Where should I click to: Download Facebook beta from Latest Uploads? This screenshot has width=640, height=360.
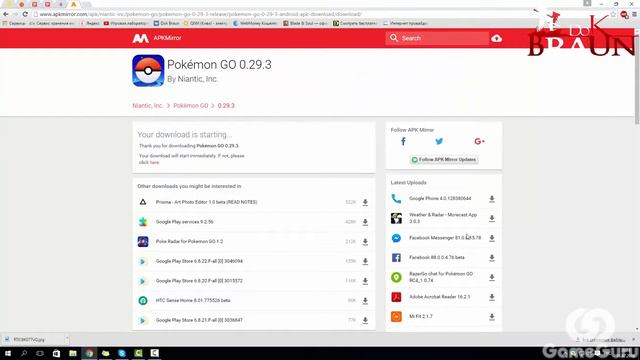point(492,258)
